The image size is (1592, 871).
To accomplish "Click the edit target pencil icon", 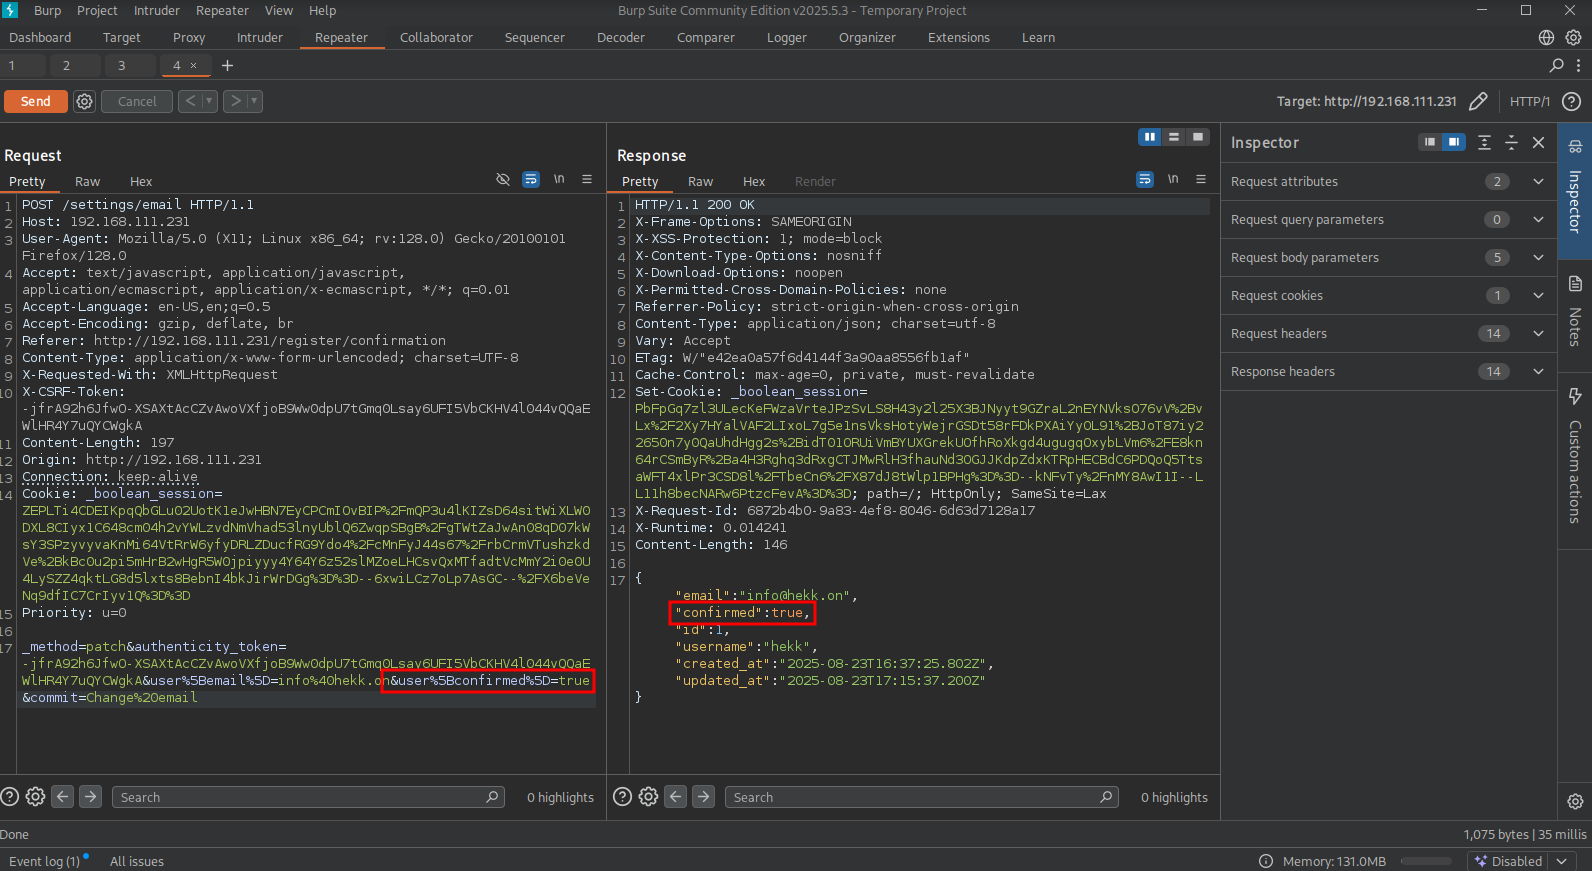I will point(1478,101).
